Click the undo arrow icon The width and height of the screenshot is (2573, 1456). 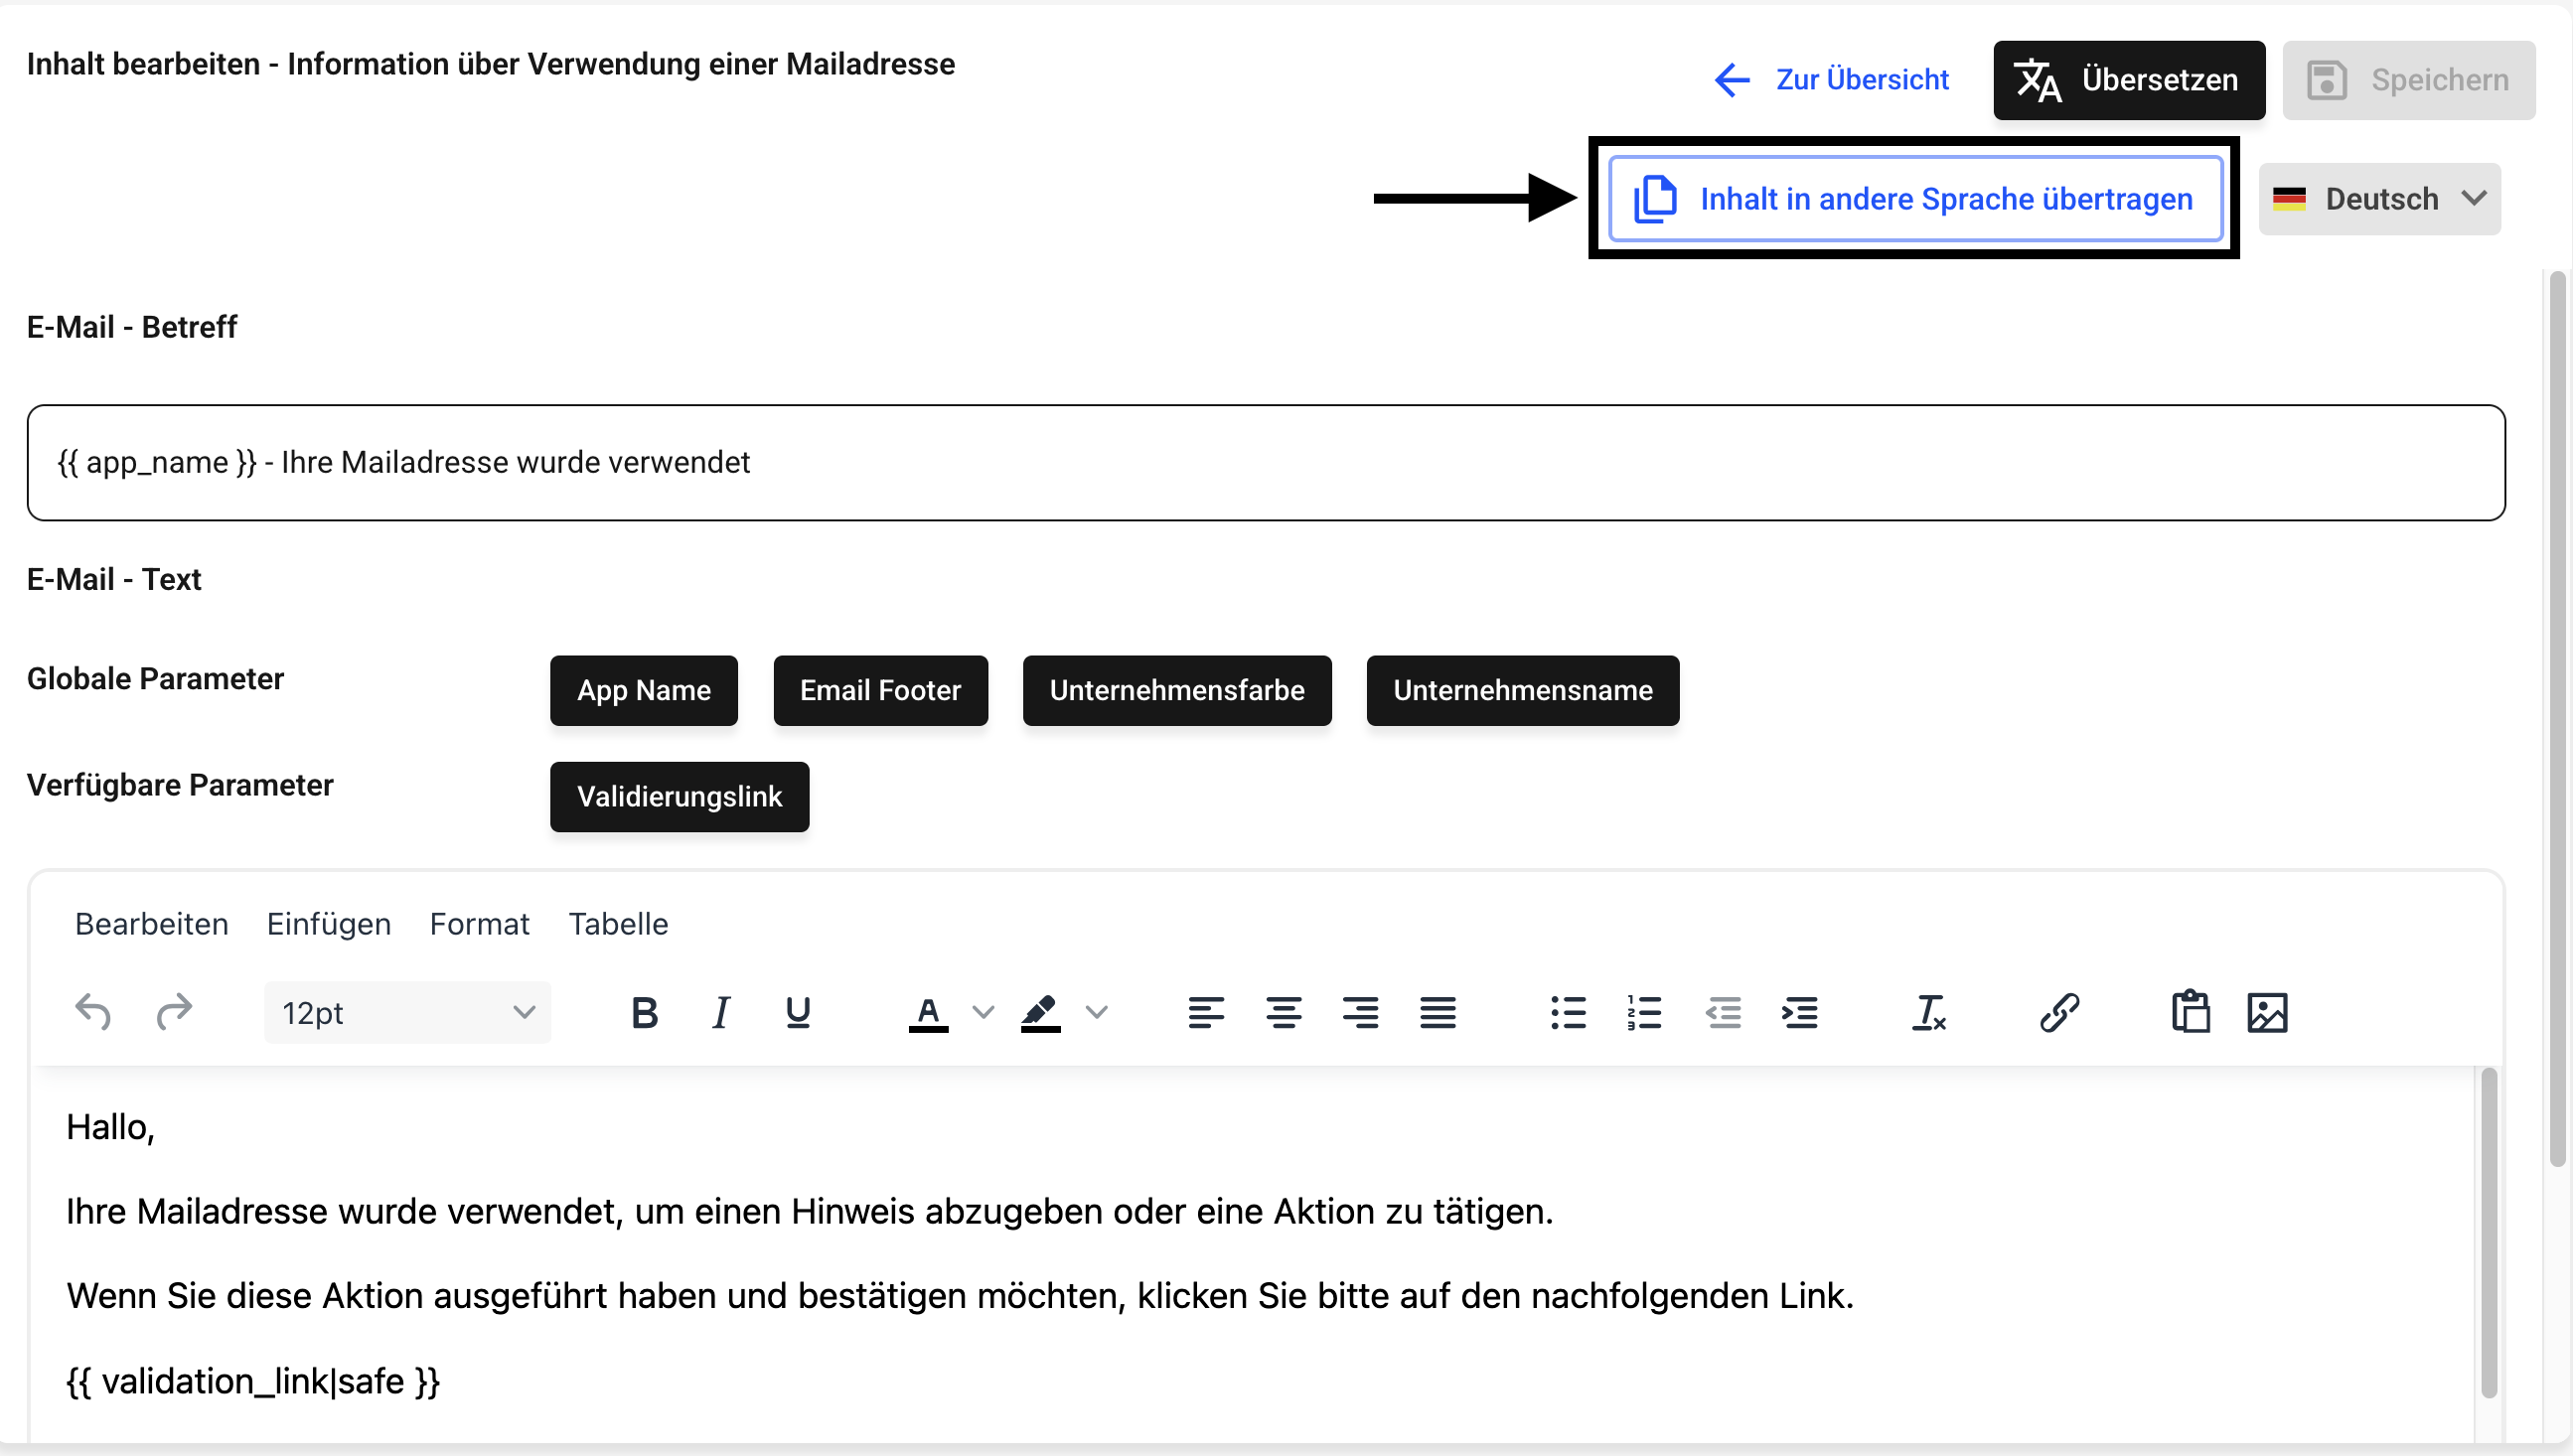click(x=93, y=1012)
